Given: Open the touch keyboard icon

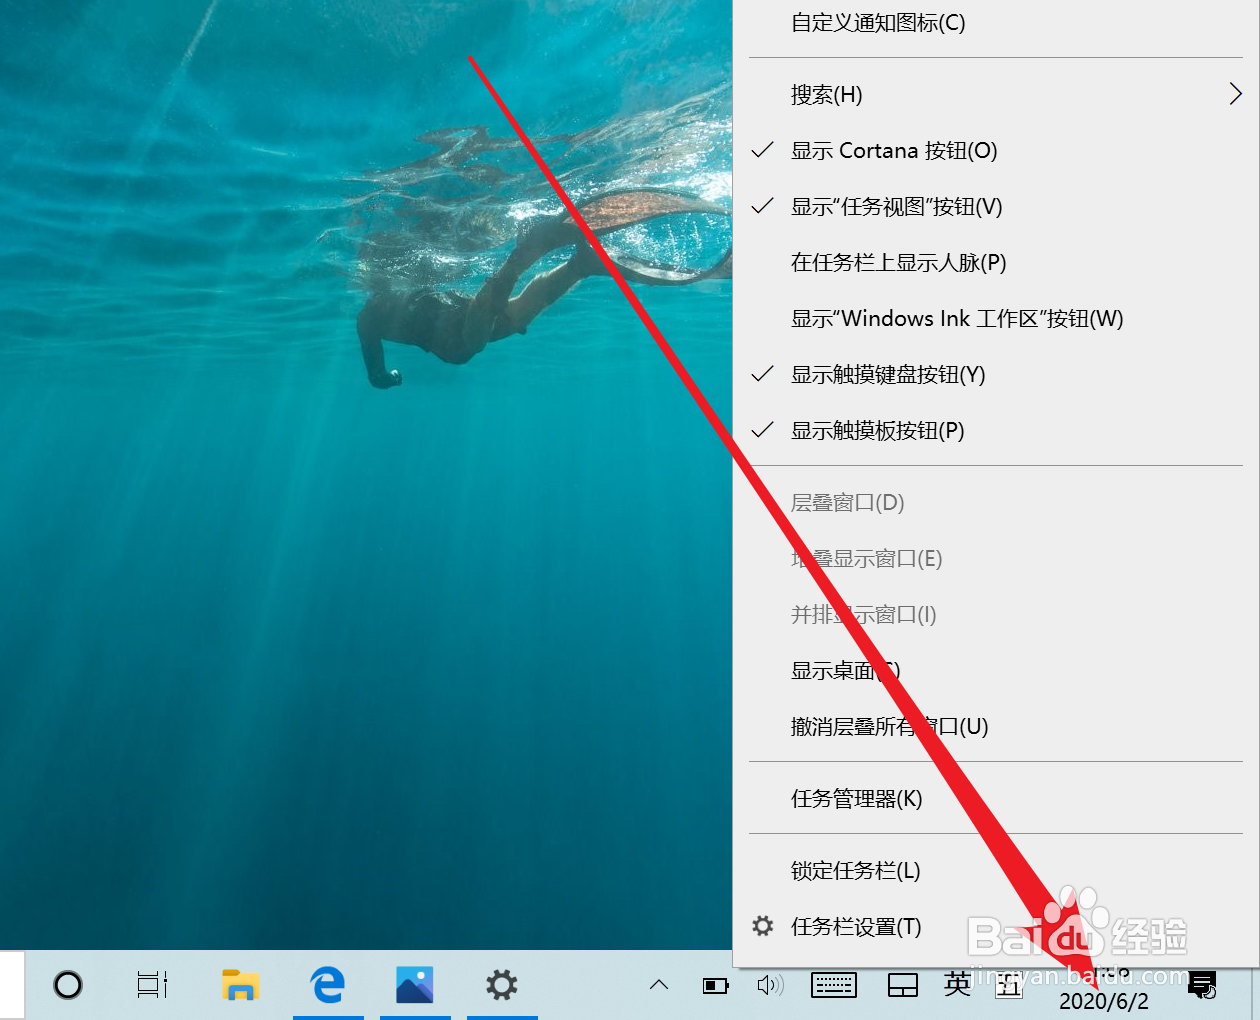Looking at the screenshot, I should pyautogui.click(x=834, y=985).
